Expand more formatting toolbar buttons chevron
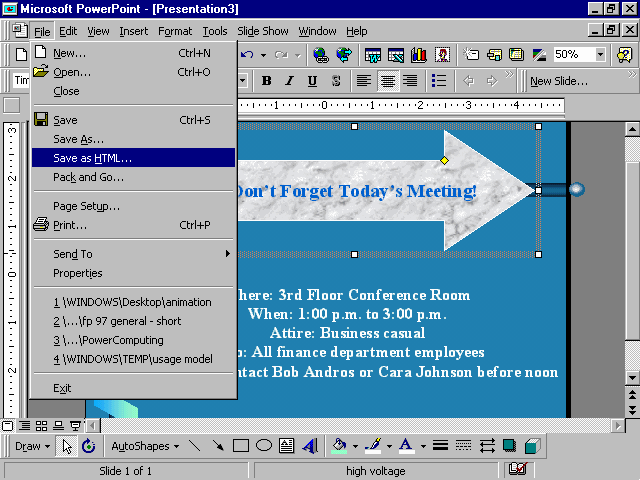Viewport: 640px width, 480px height. pos(509,75)
